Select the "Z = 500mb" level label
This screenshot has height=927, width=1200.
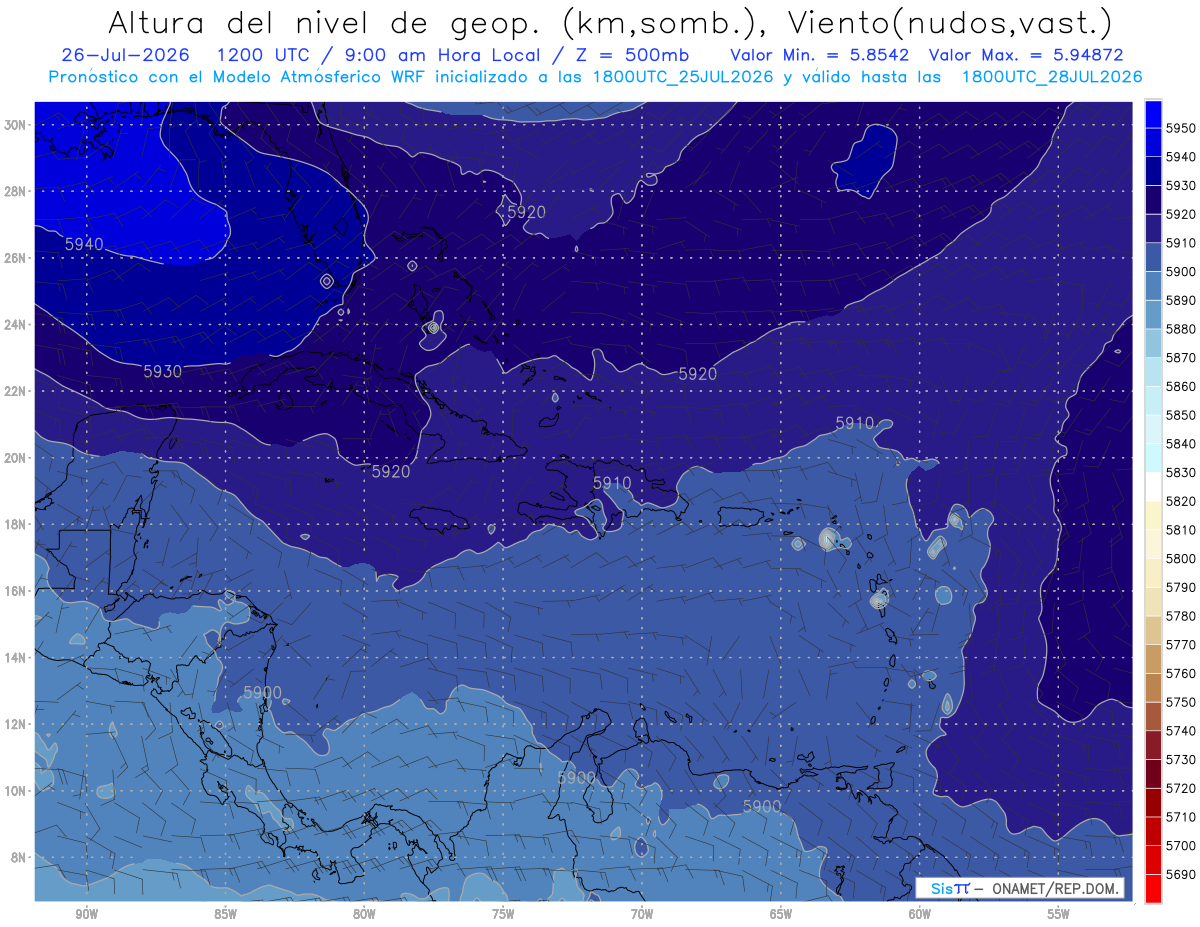pos(632,55)
